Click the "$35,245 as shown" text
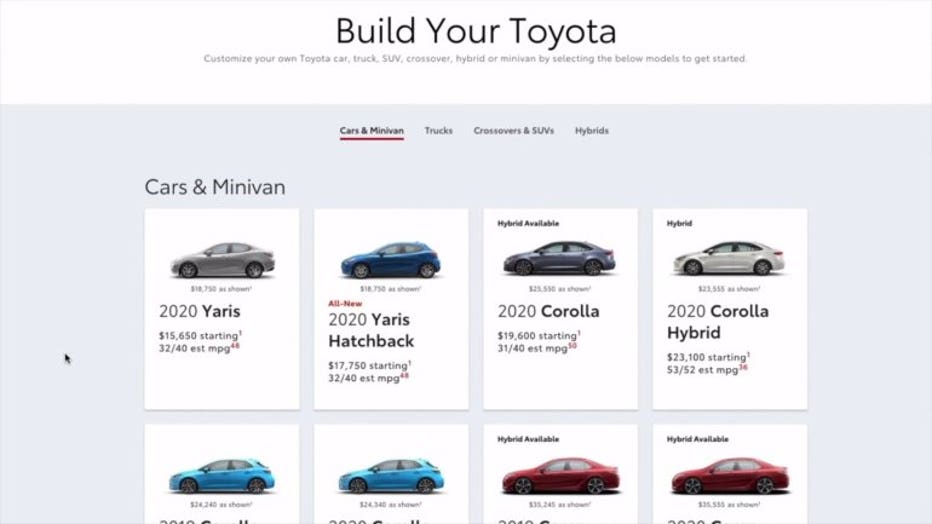 [559, 505]
